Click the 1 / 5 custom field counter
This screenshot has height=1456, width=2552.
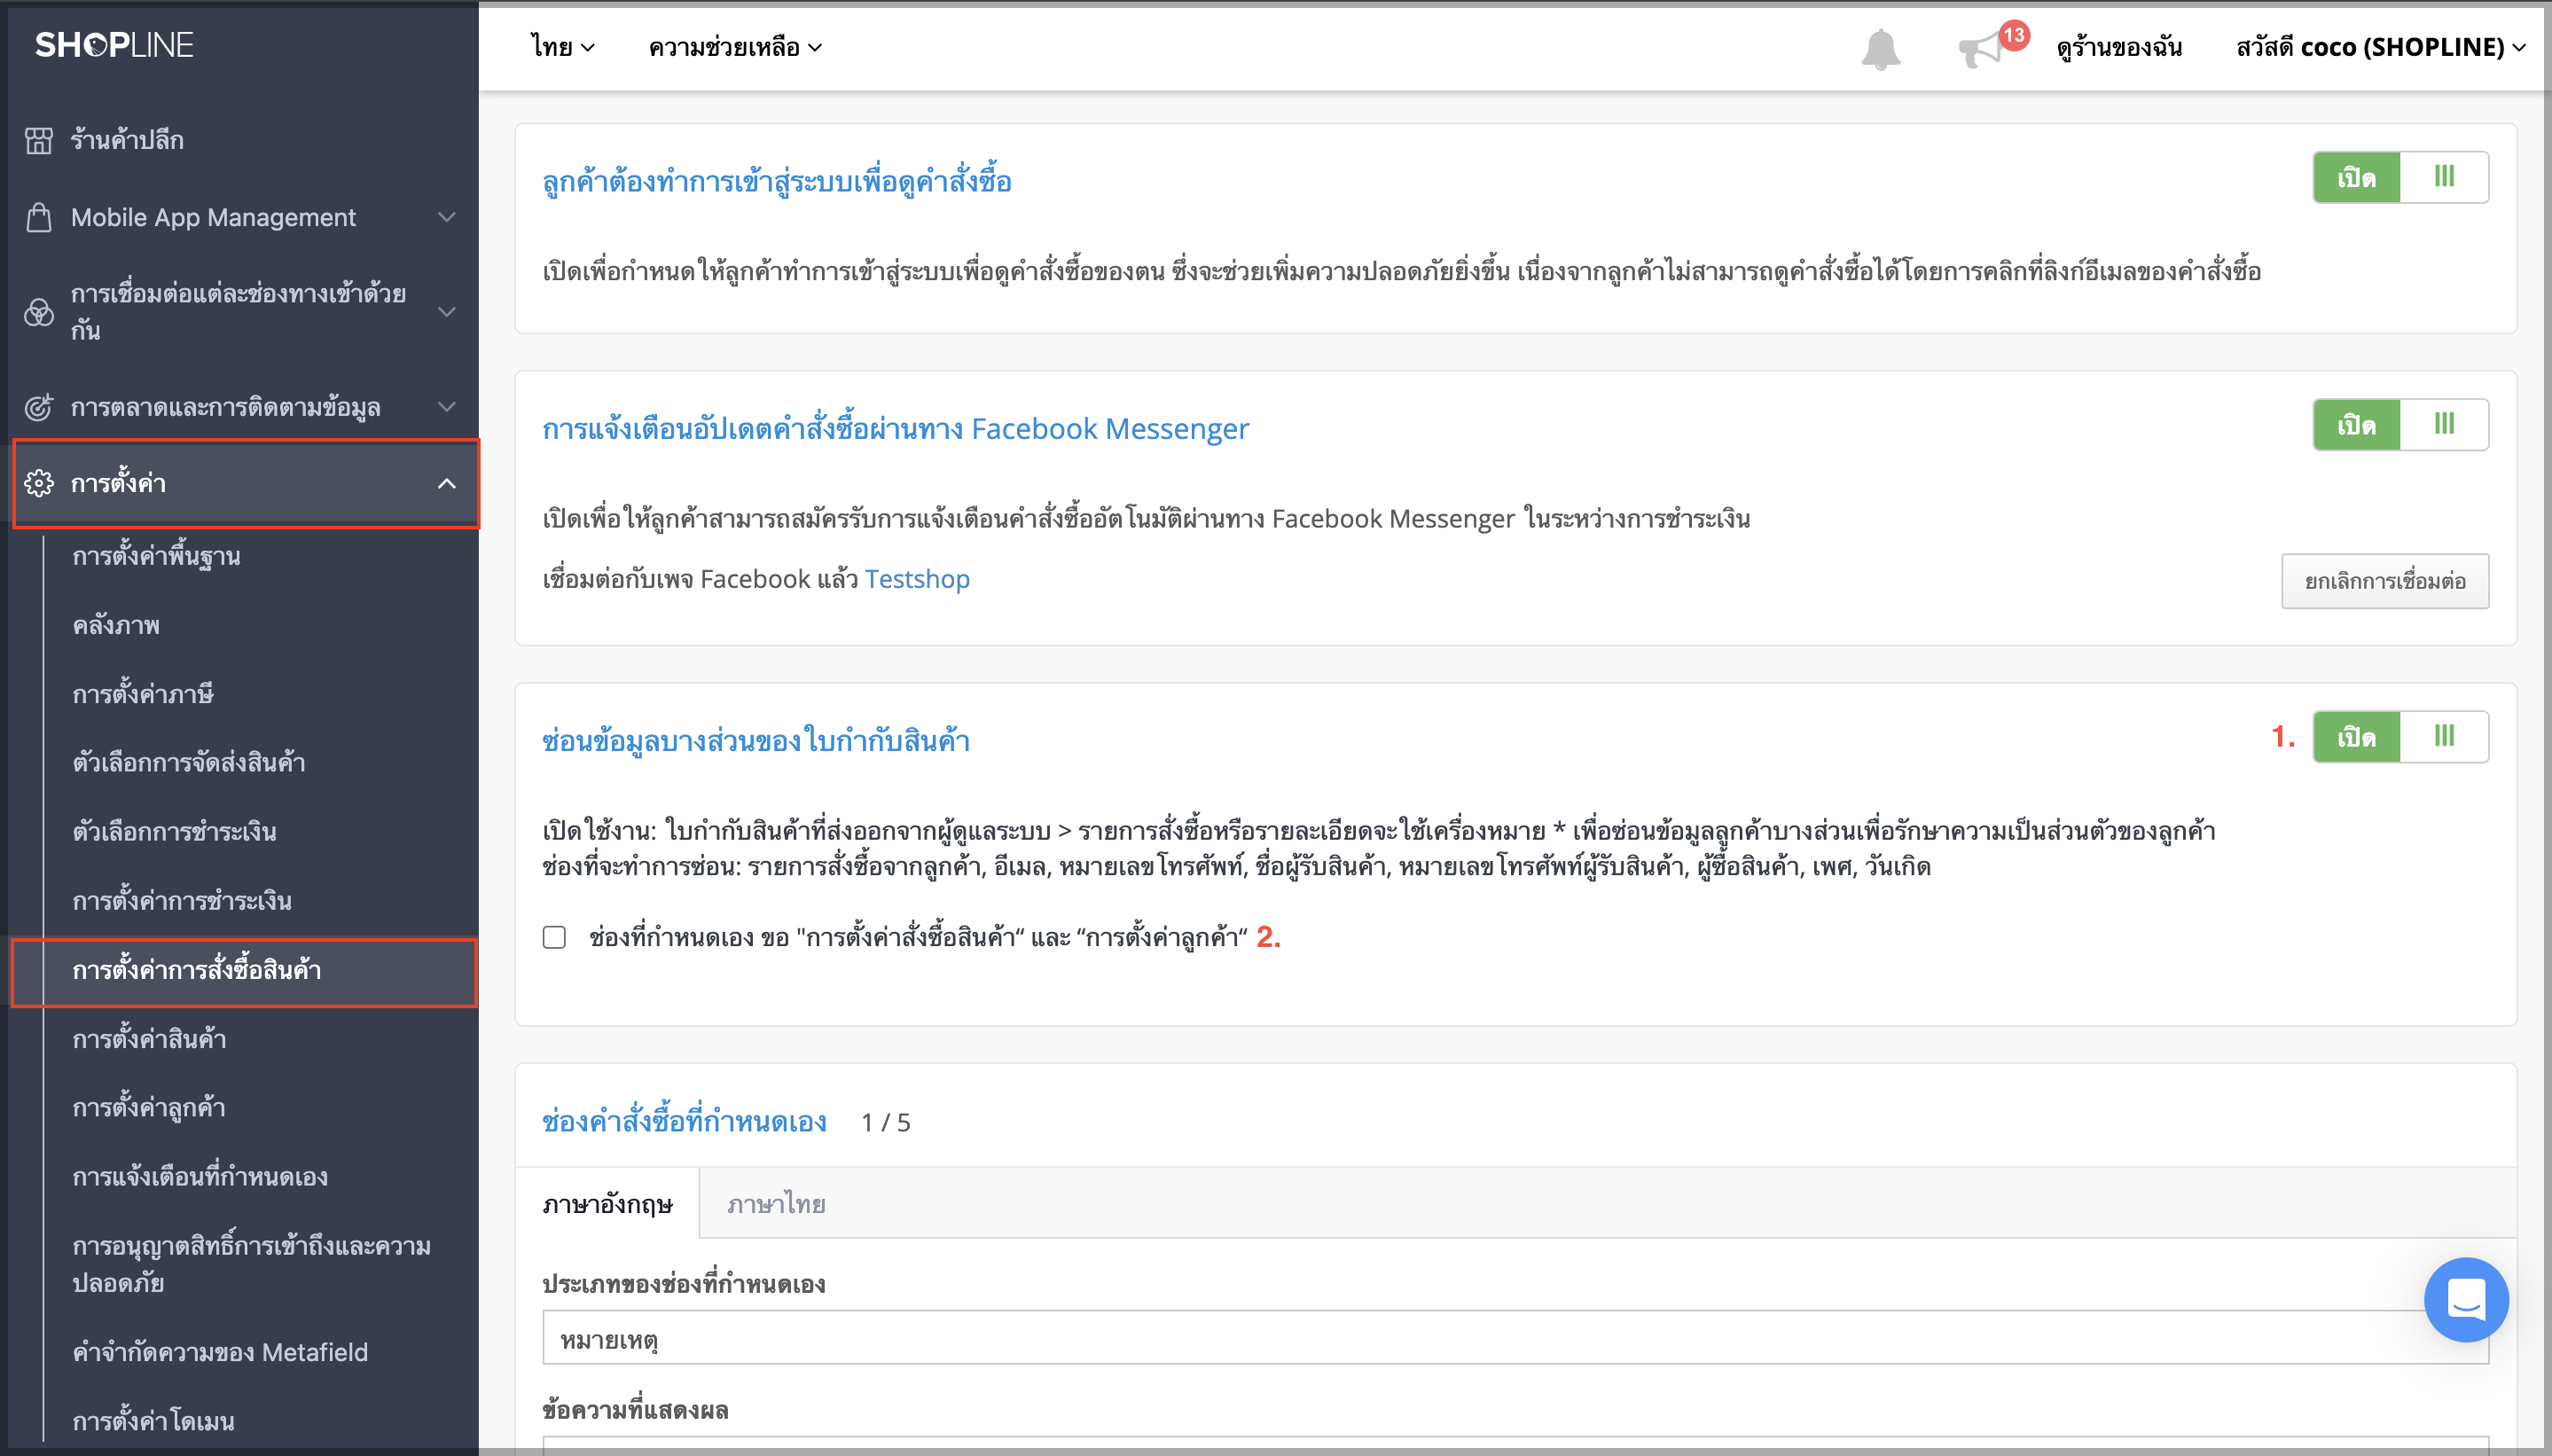click(x=886, y=1123)
